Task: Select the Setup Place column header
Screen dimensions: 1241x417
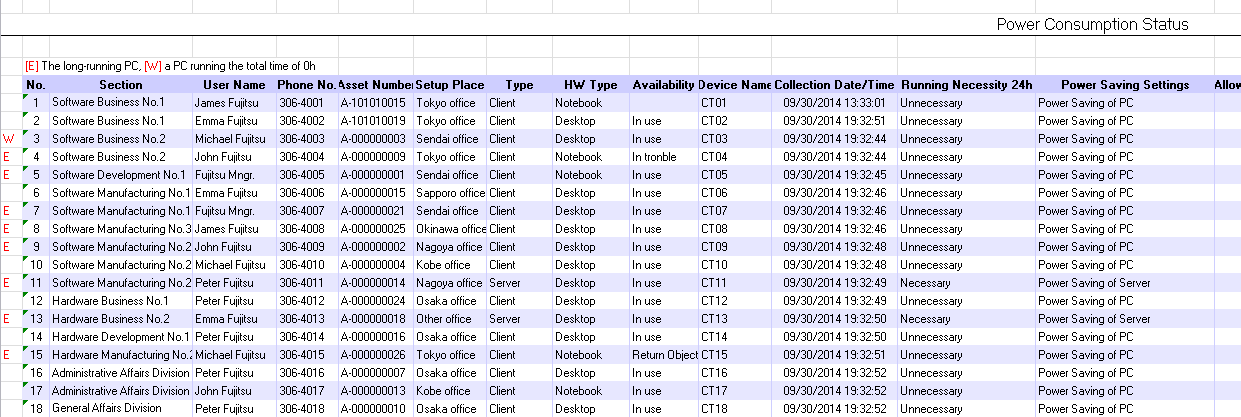Action: click(450, 85)
